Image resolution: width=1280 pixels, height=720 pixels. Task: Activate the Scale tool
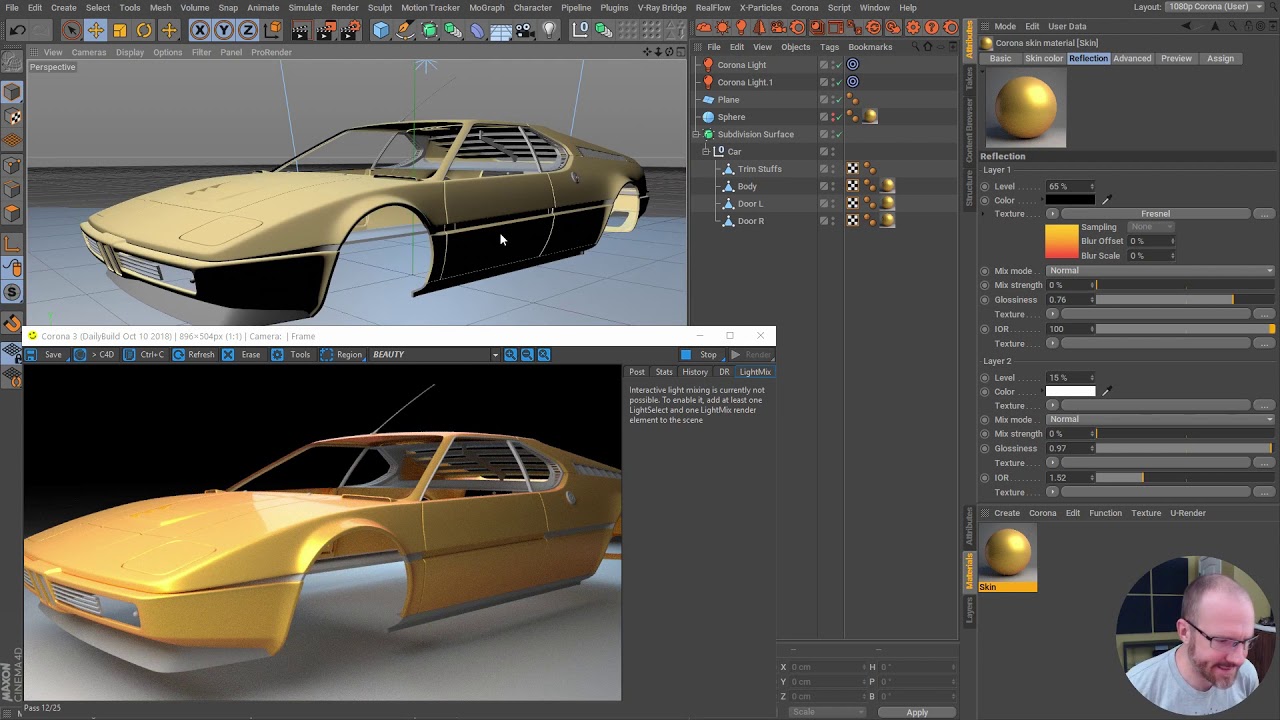[120, 30]
